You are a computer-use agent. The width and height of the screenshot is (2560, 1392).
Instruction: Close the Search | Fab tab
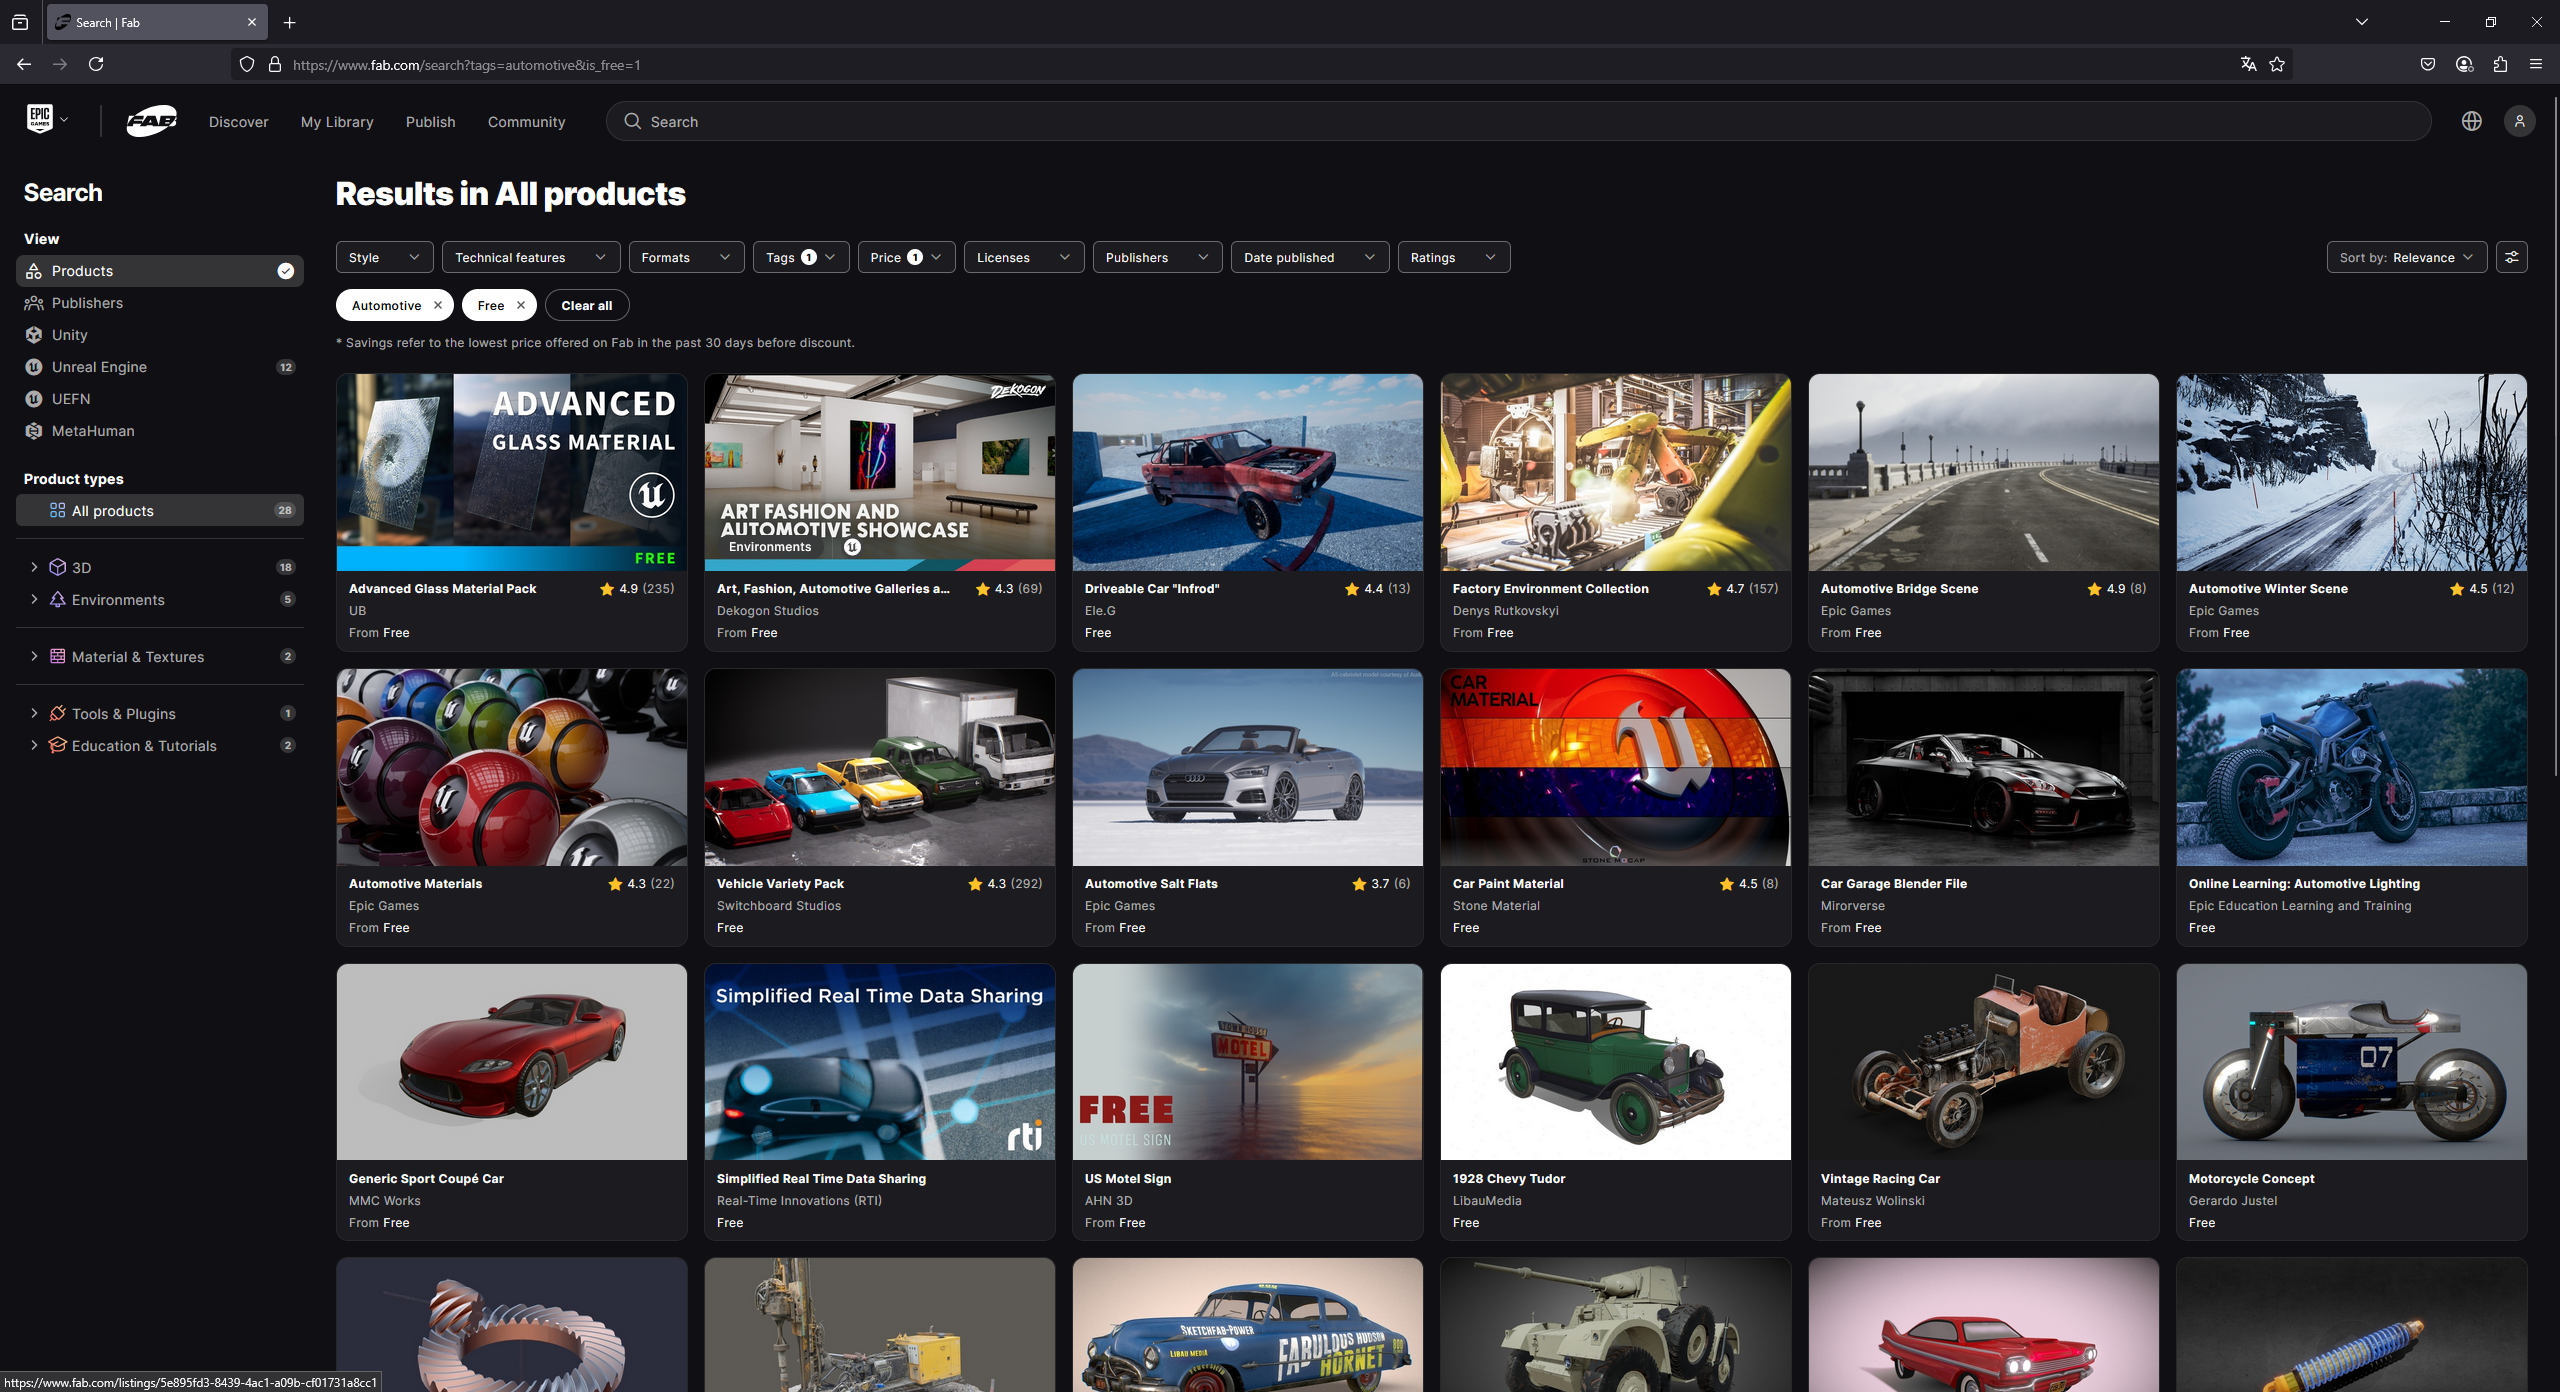pyautogui.click(x=251, y=22)
